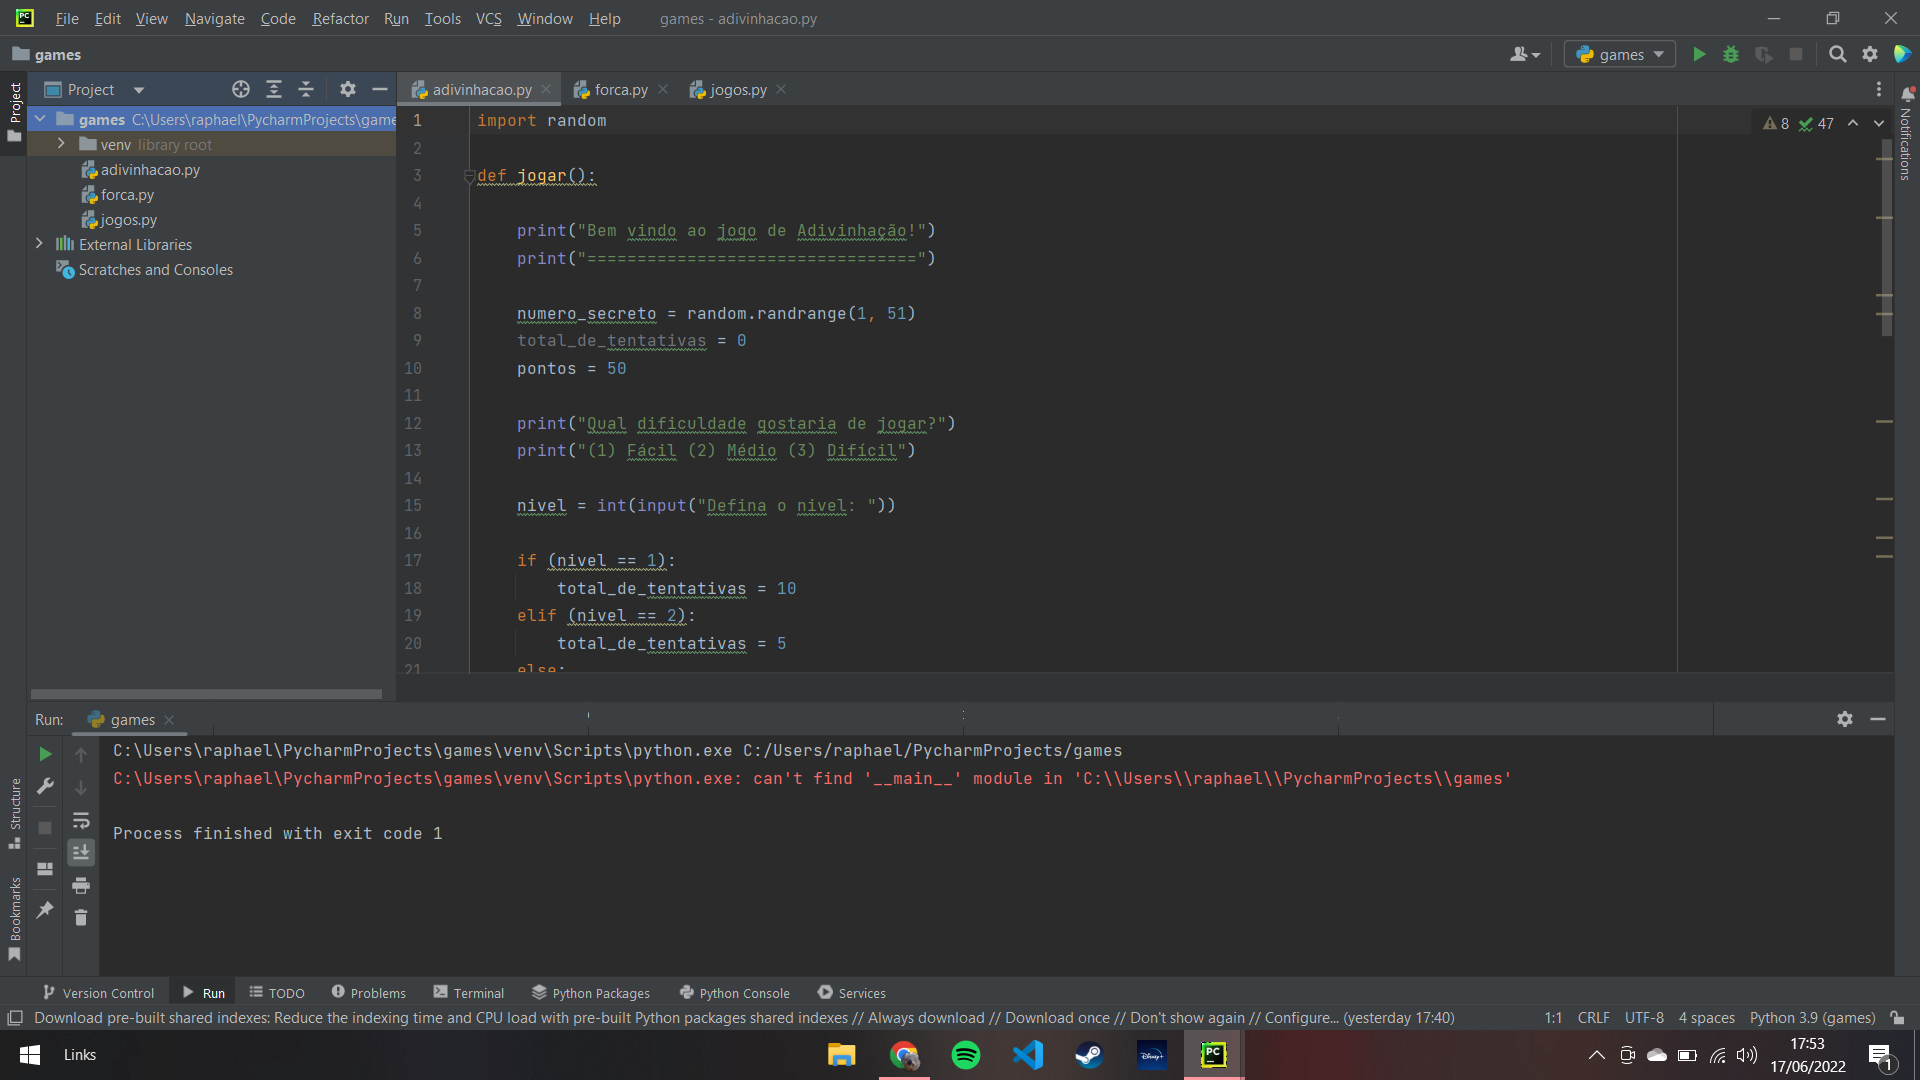Open Problems tool window
This screenshot has width=1920, height=1080.
coord(369,993)
